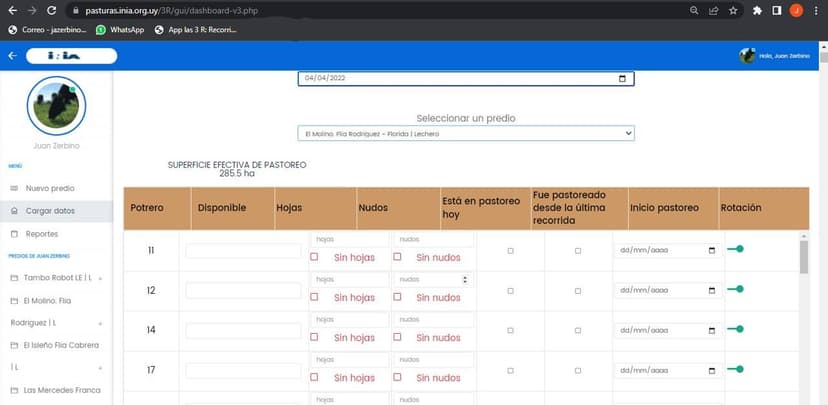Click the bookmark star icon in address bar

coord(733,10)
